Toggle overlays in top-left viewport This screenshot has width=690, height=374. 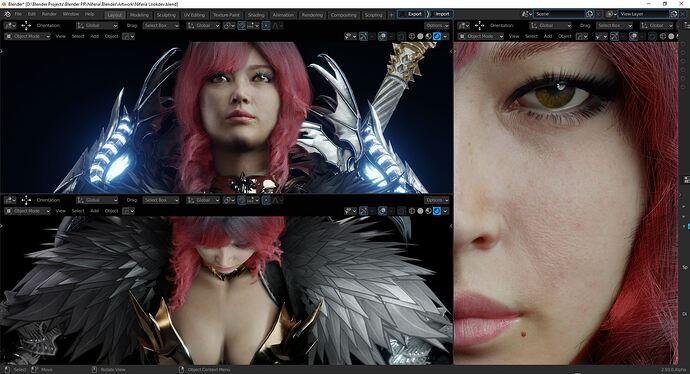(382, 36)
